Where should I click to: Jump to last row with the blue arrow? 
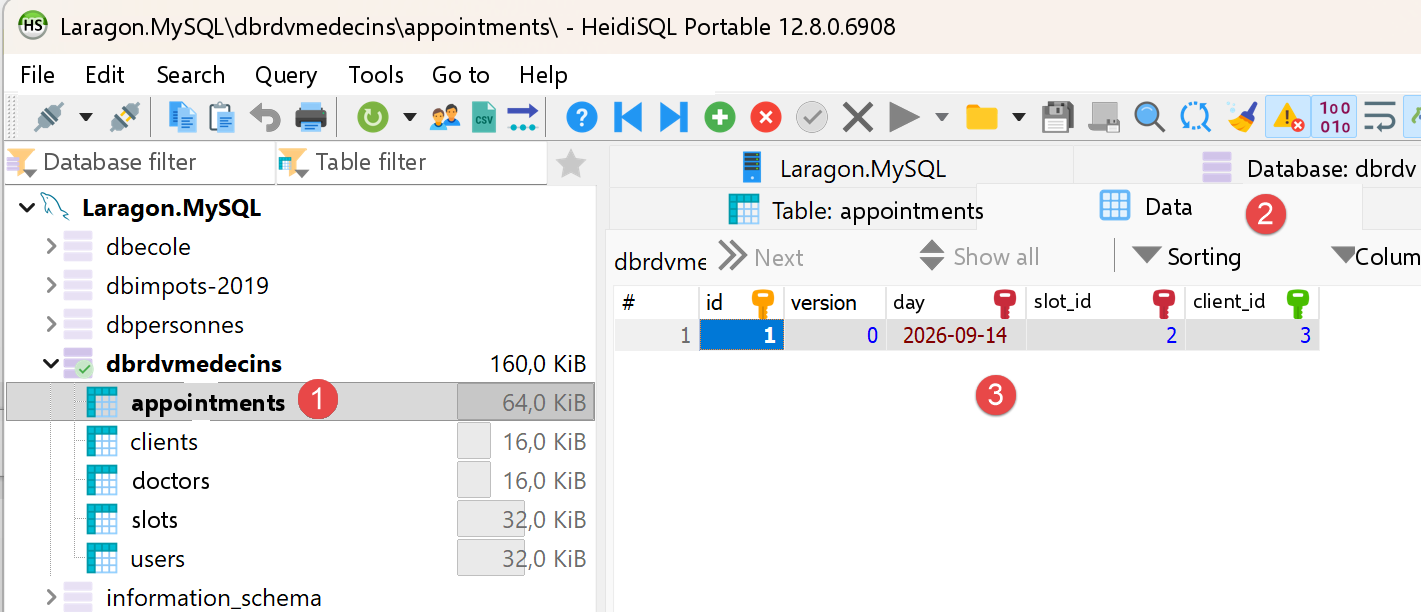click(x=673, y=118)
